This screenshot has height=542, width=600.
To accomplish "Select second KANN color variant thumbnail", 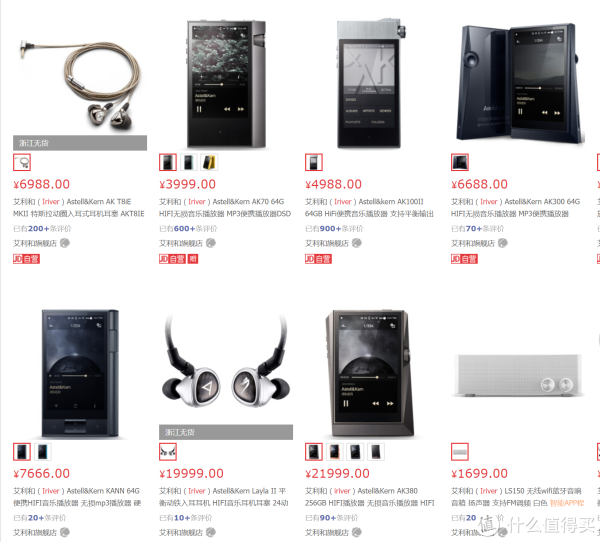I will click(42, 452).
